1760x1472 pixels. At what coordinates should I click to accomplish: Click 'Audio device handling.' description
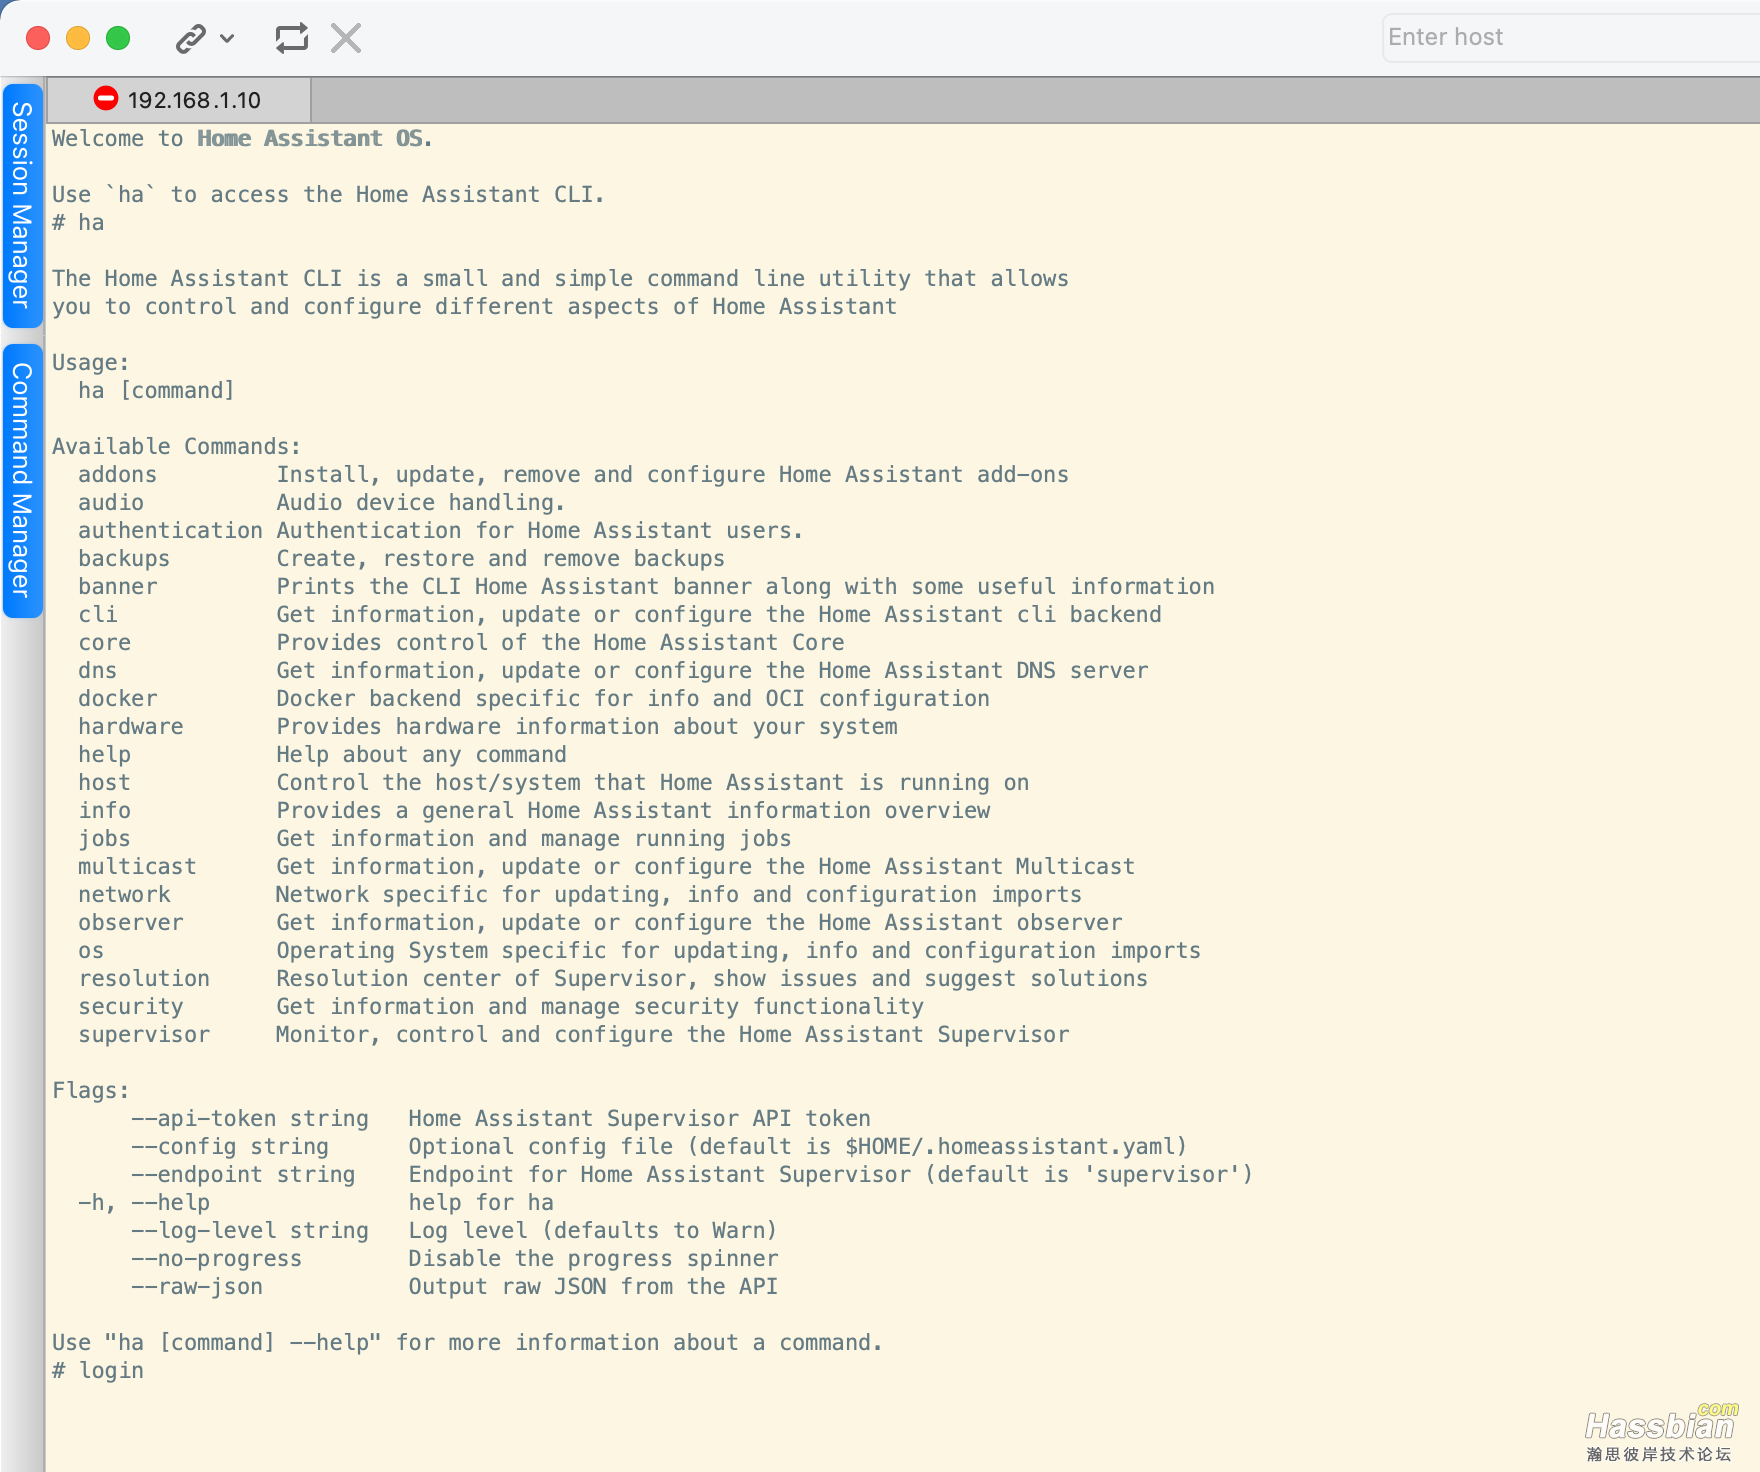click(421, 503)
